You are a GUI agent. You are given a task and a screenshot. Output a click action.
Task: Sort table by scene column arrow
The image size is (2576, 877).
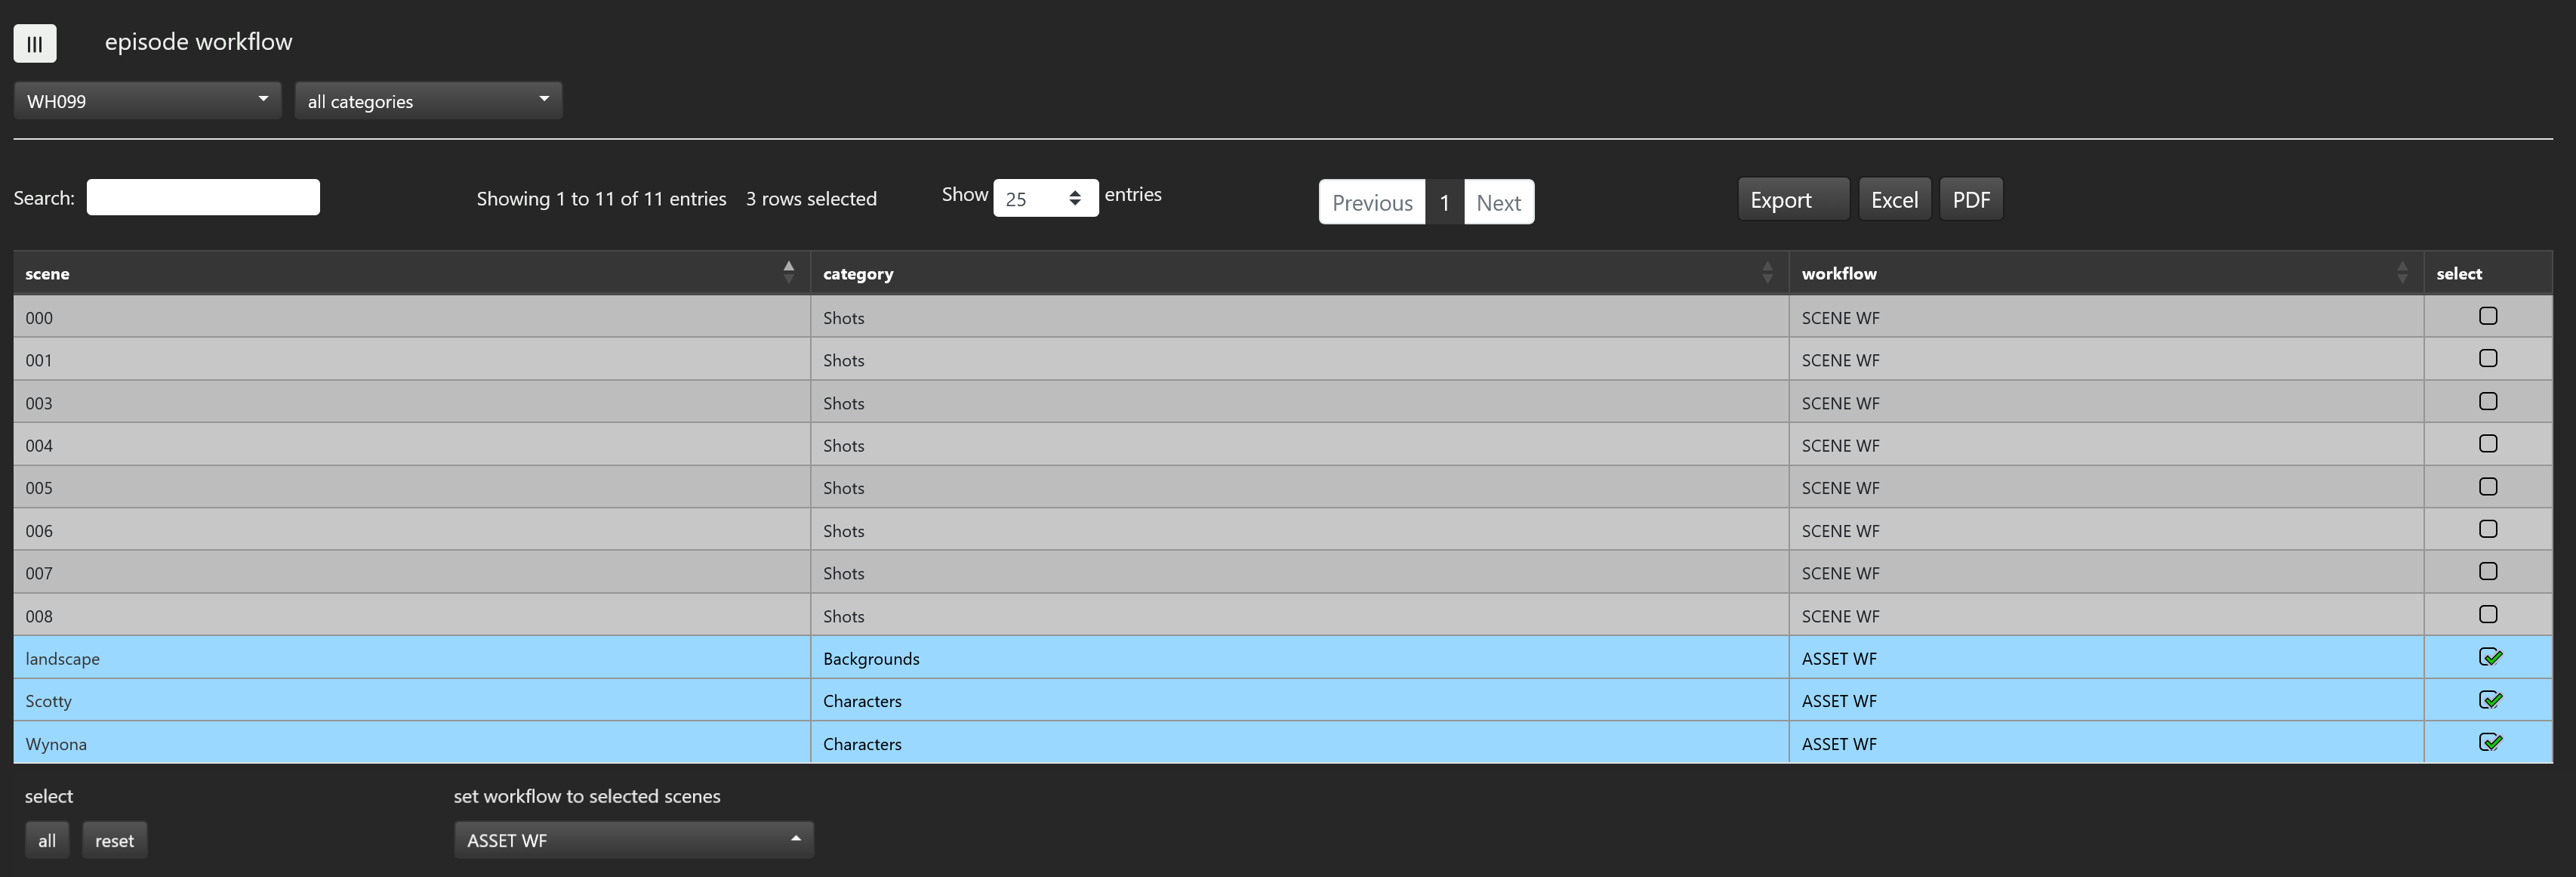coord(788,272)
